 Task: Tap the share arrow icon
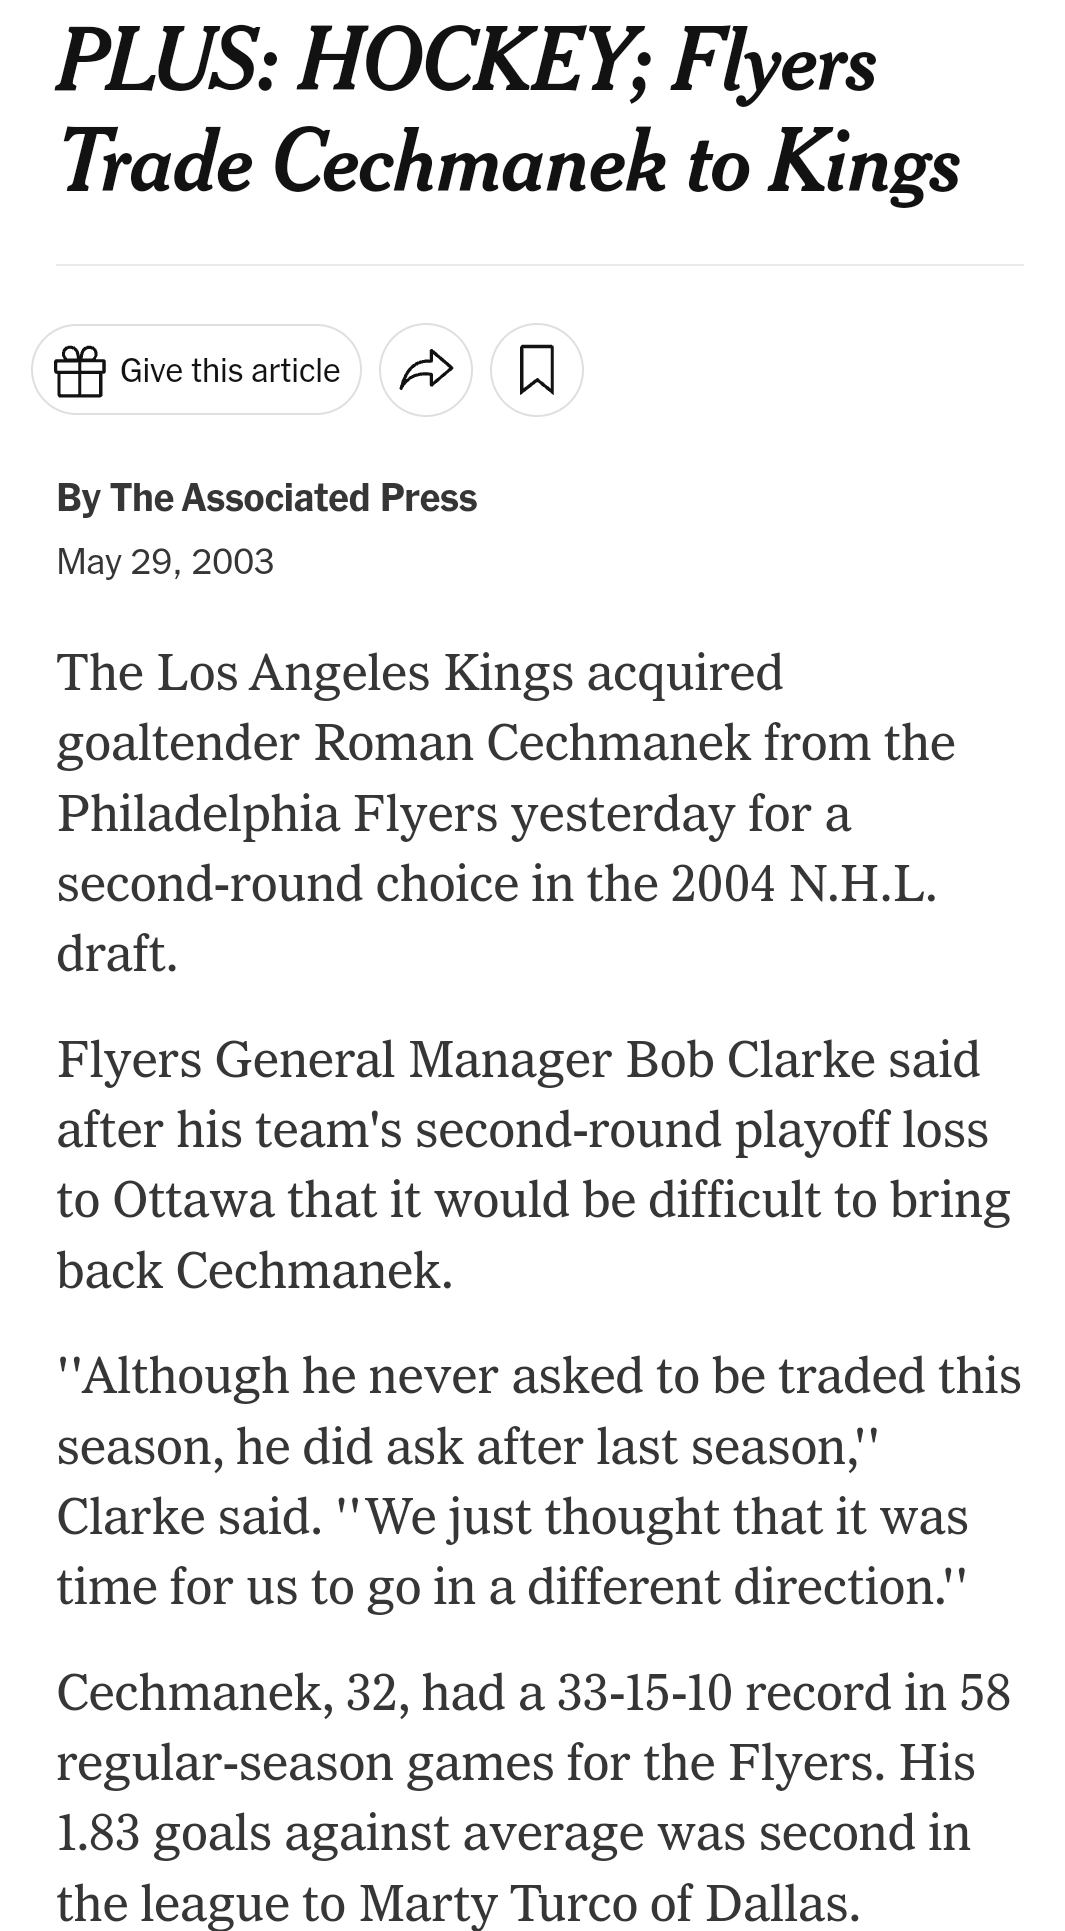(426, 370)
